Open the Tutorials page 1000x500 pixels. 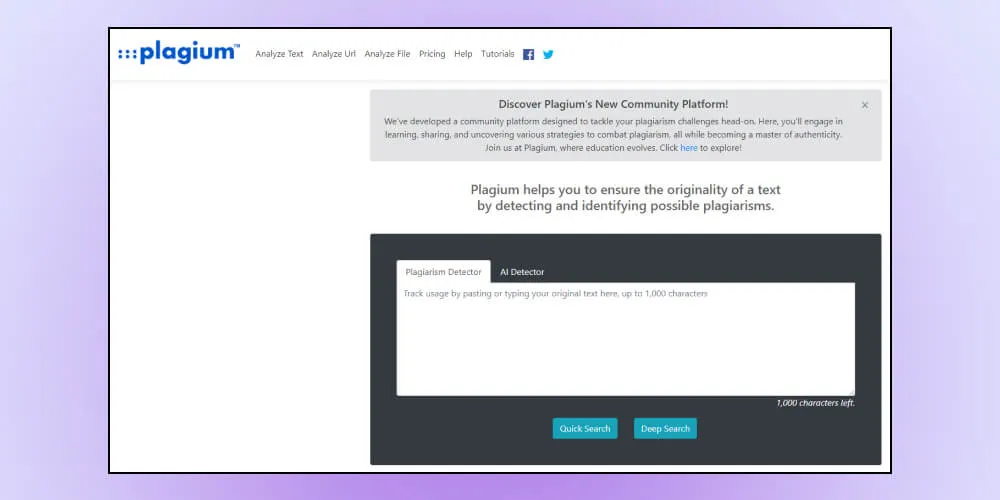point(497,54)
